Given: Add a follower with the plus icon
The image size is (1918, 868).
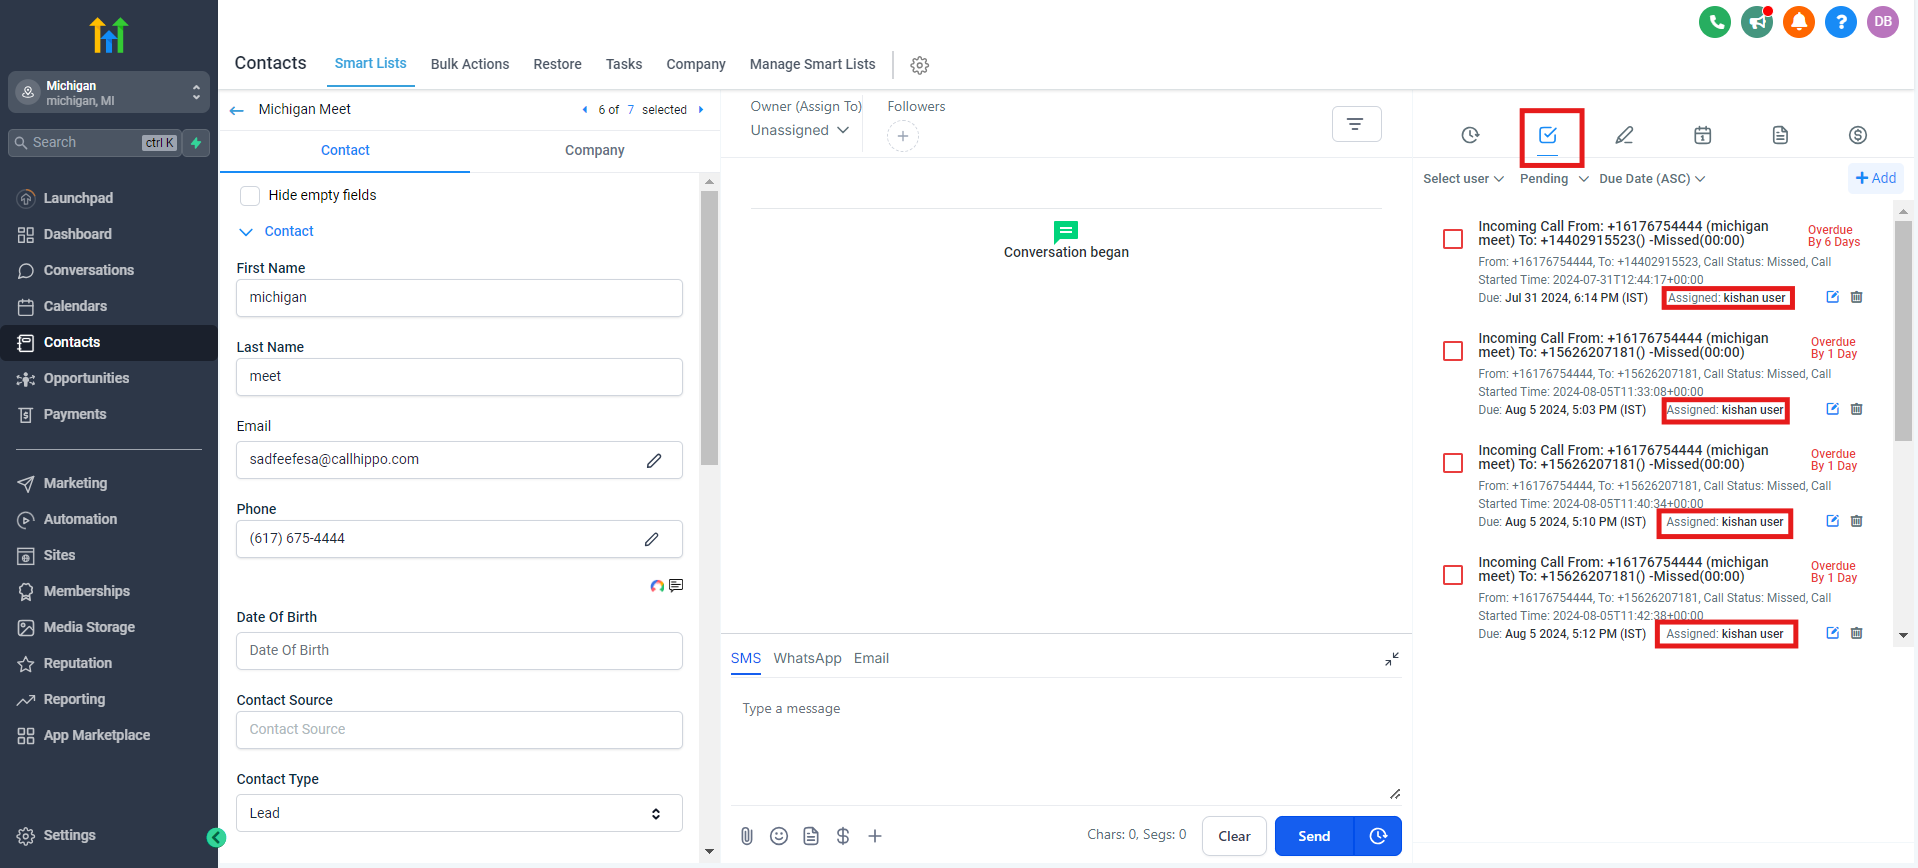Looking at the screenshot, I should [x=903, y=136].
